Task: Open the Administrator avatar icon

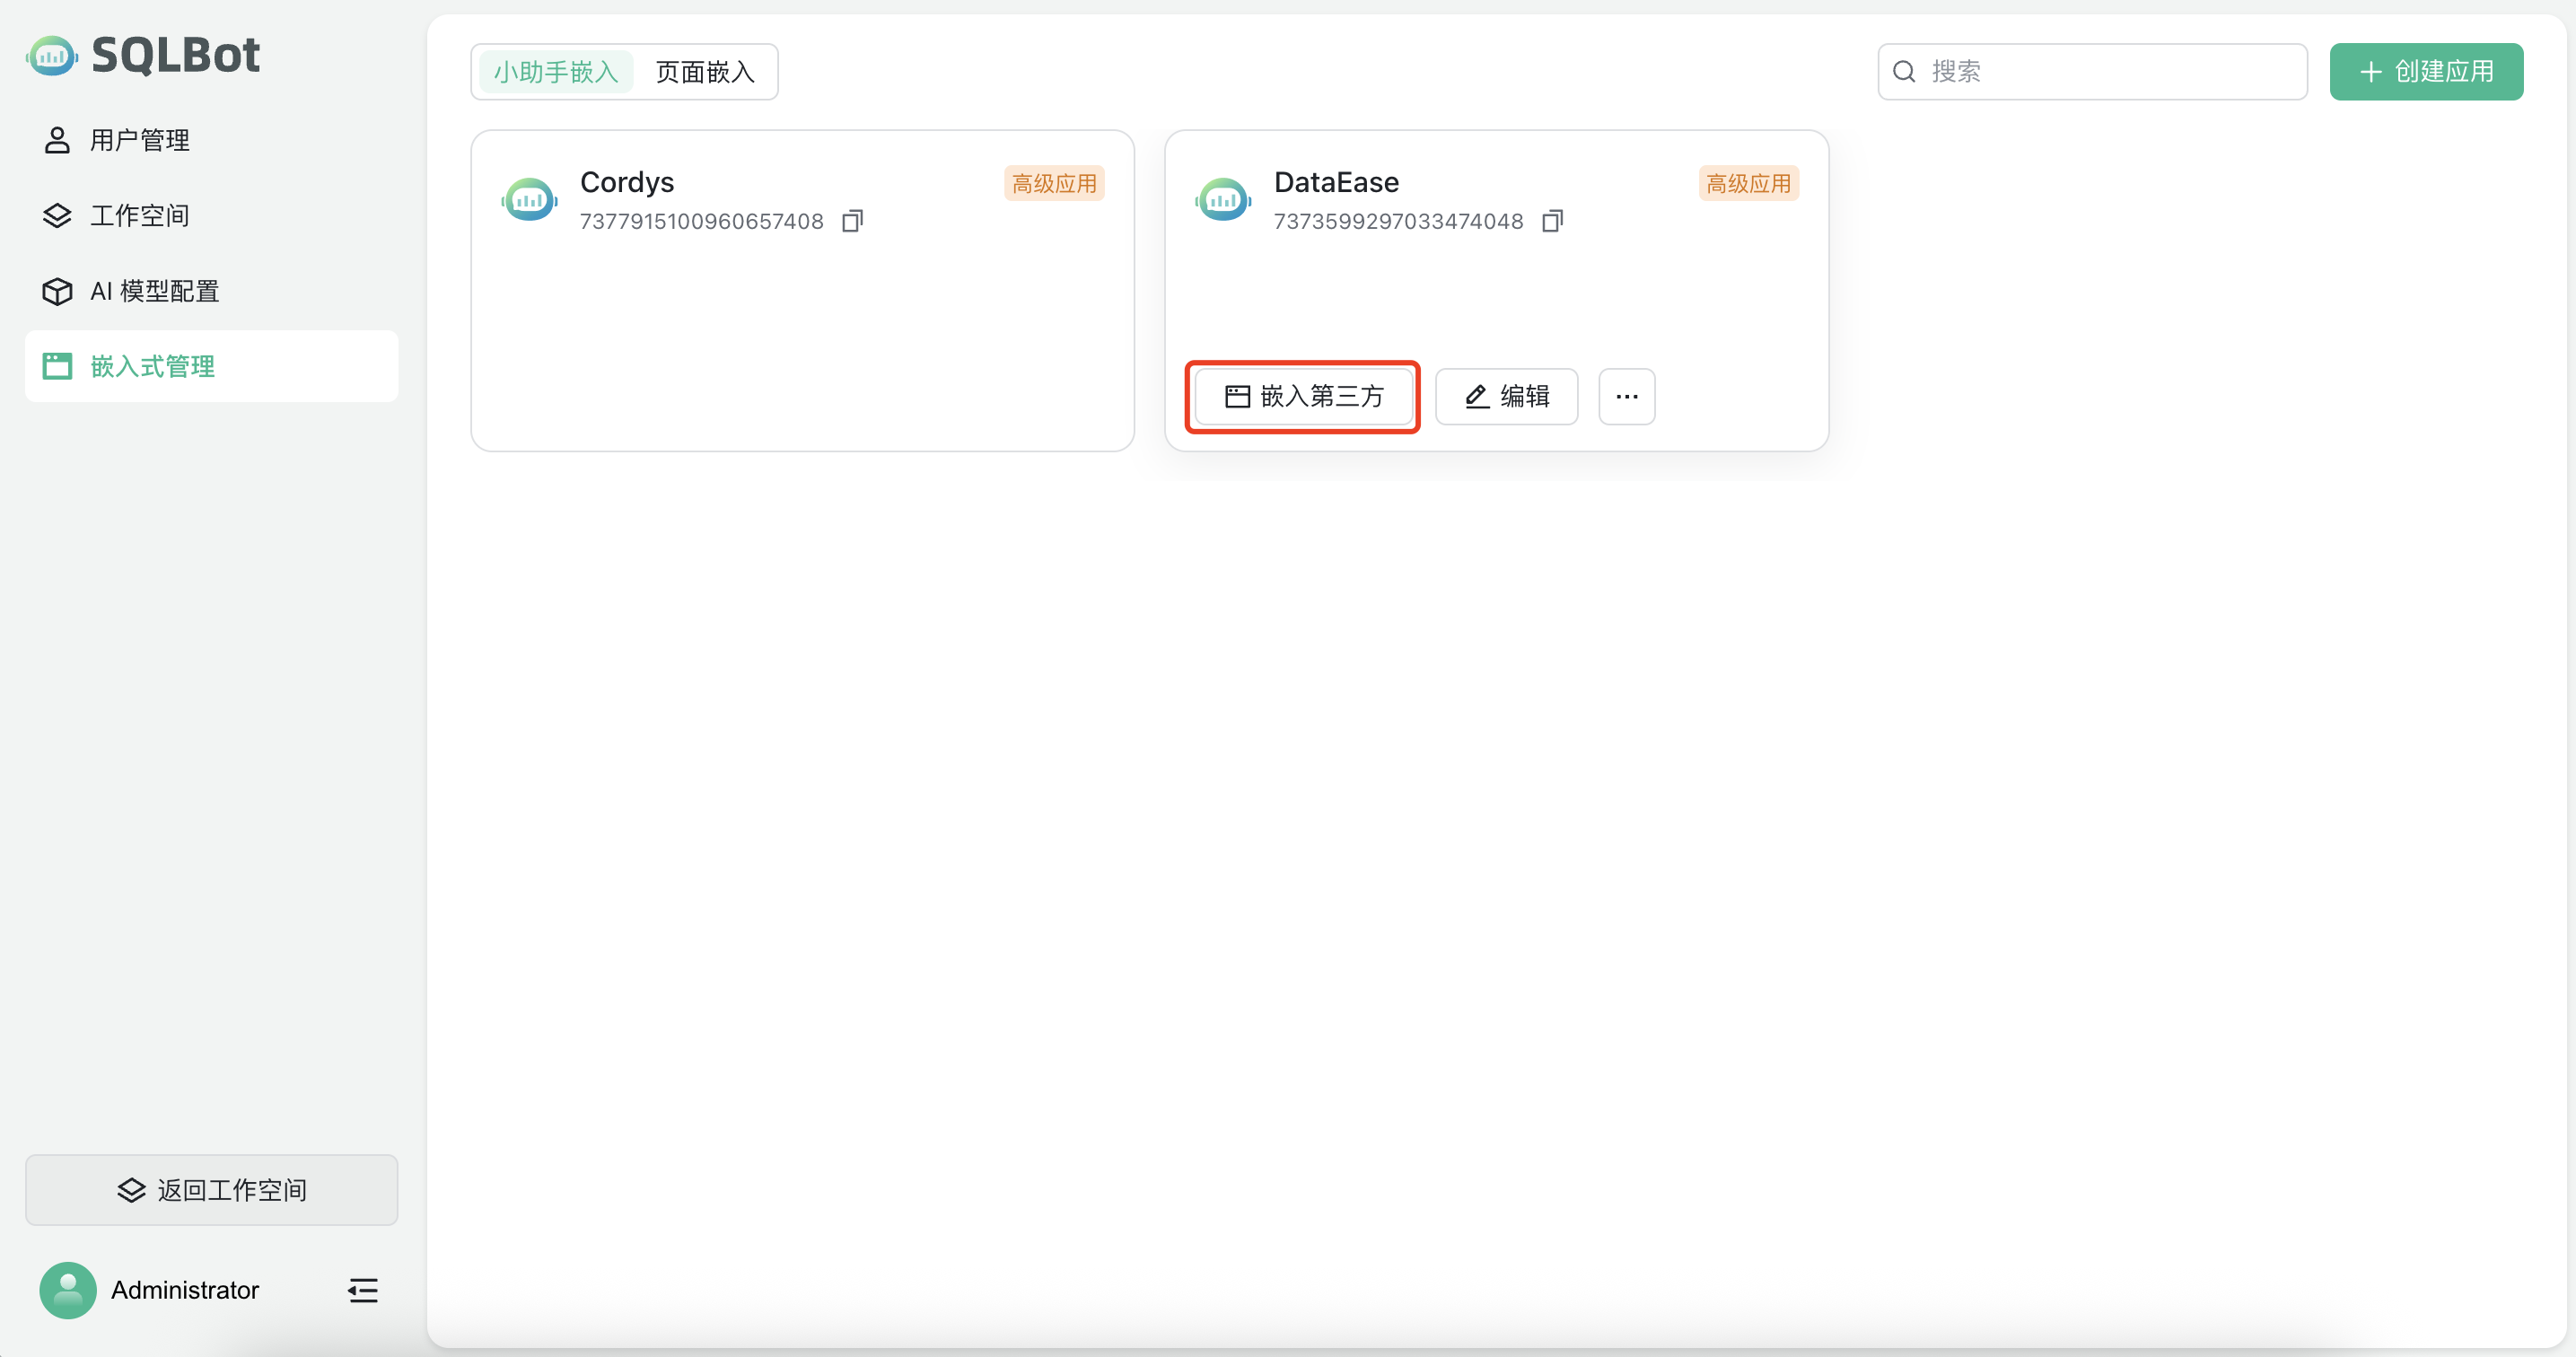Action: point(67,1290)
